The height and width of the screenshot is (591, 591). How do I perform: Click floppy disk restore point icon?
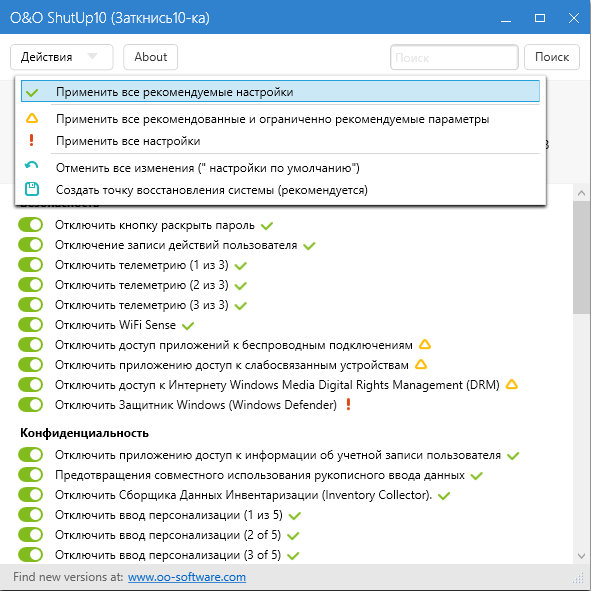32,189
